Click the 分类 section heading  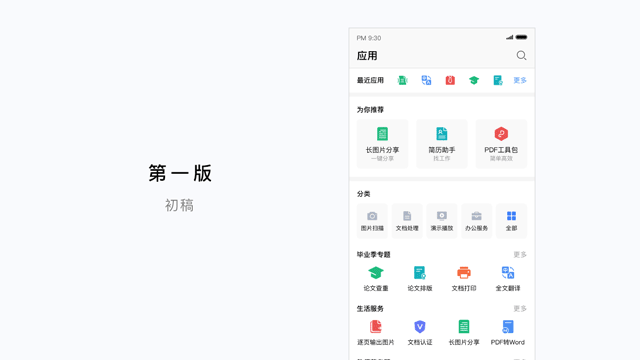pyautogui.click(x=363, y=194)
